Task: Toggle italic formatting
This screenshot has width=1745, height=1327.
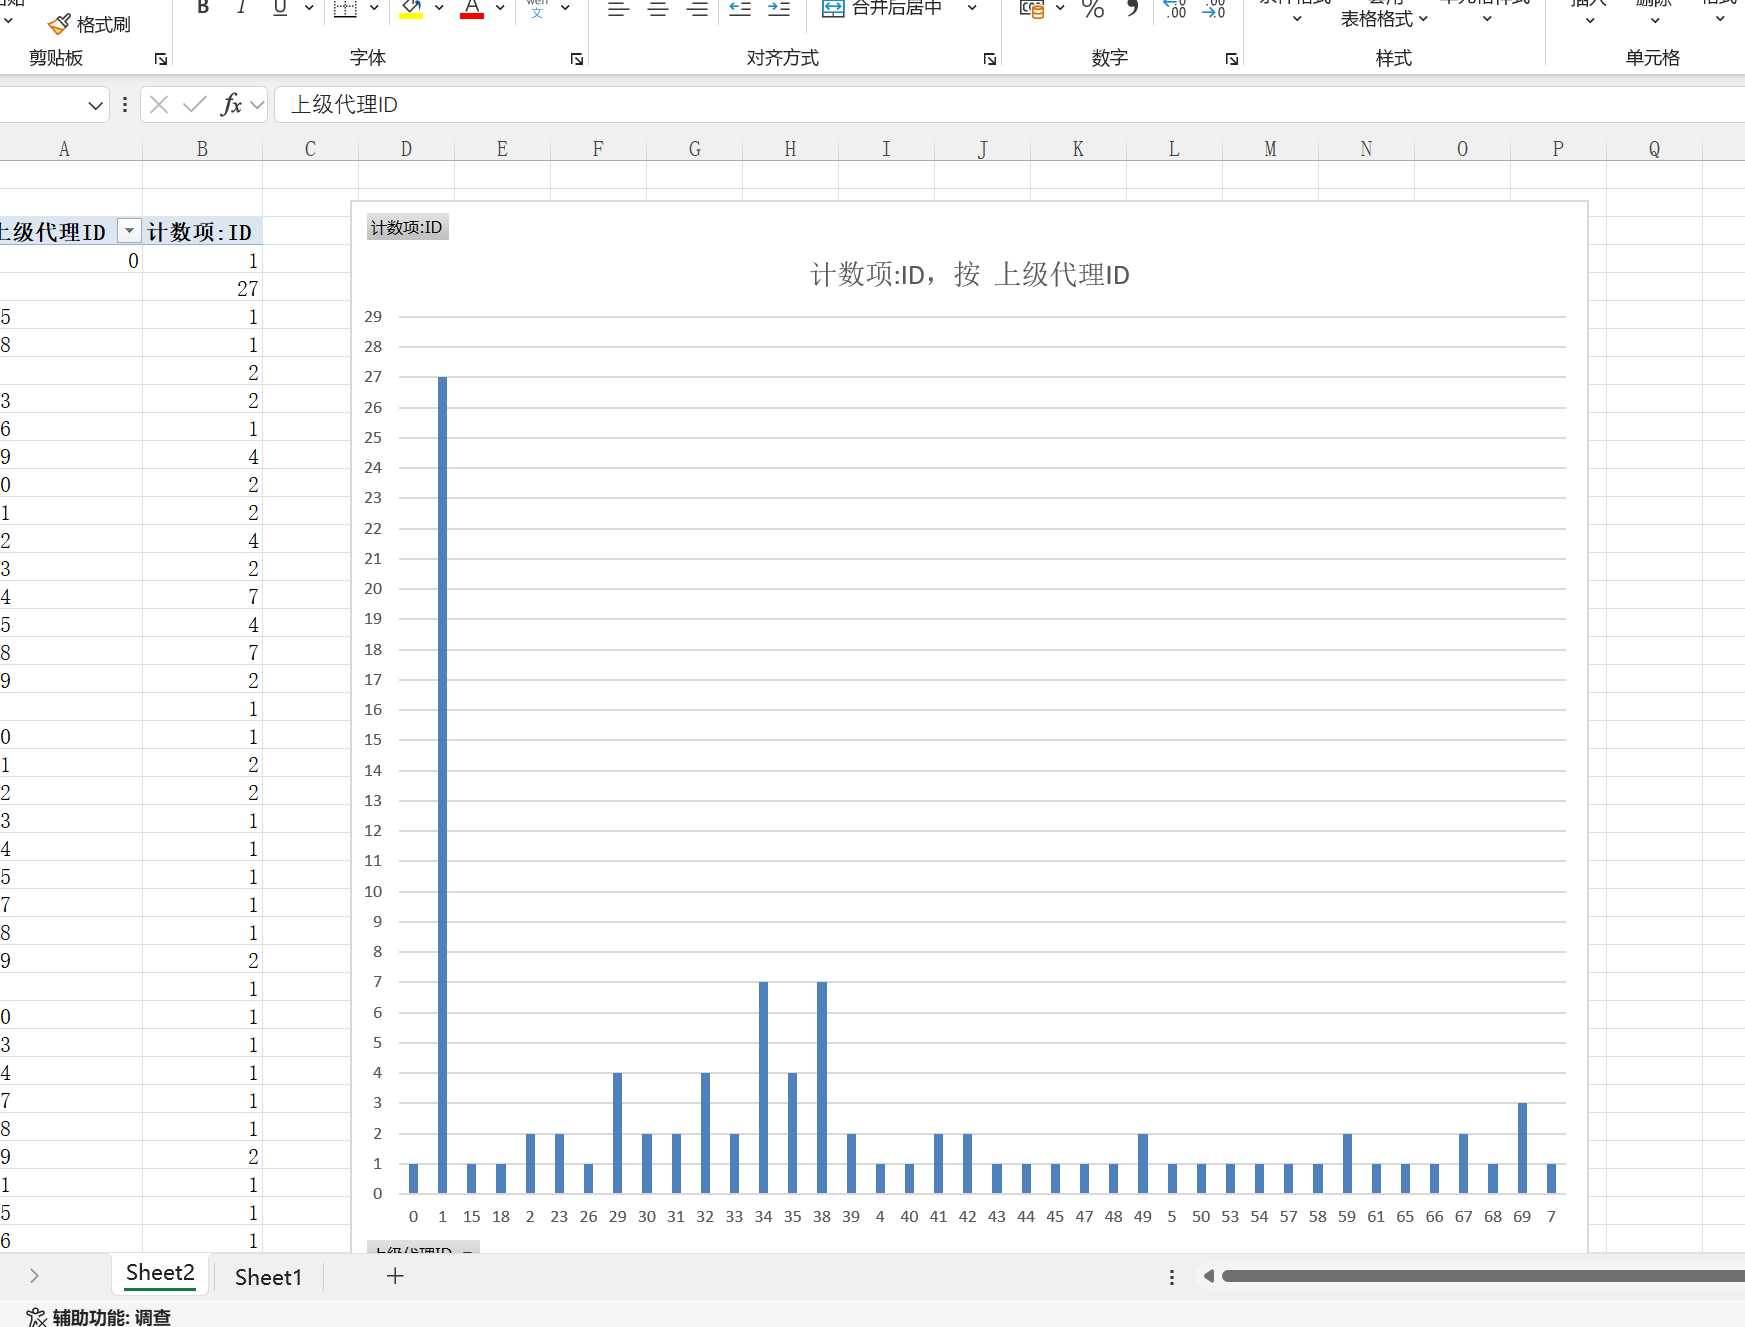Action: [241, 8]
